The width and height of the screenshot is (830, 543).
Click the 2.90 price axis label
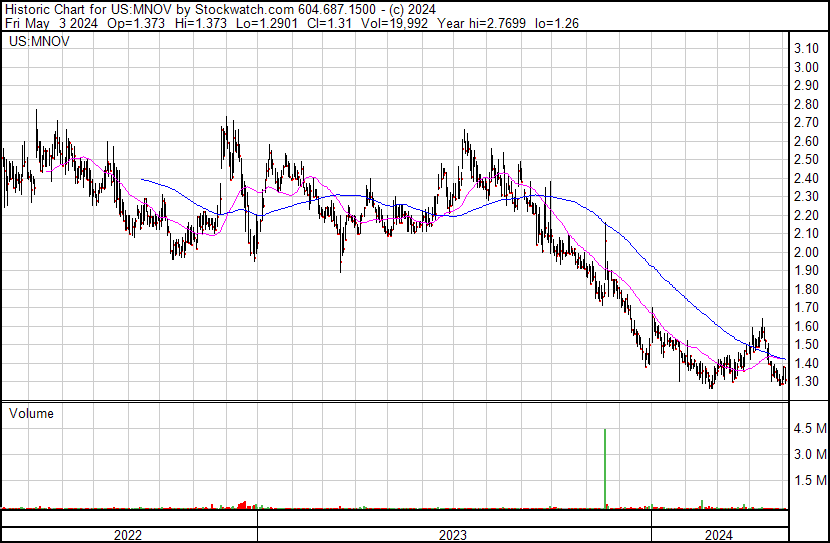806,85
